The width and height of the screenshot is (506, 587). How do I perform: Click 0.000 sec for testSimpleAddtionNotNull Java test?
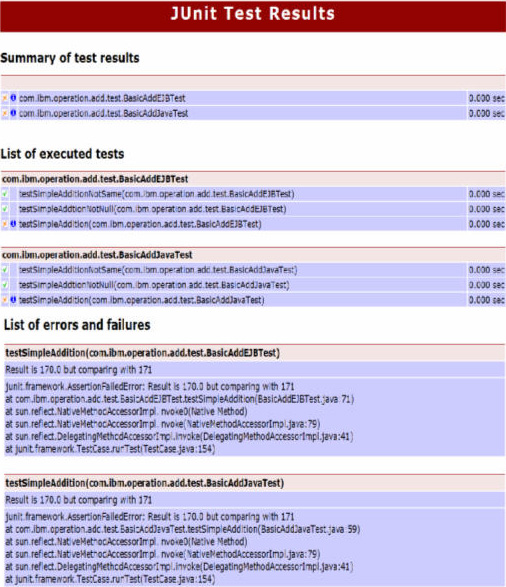[487, 285]
